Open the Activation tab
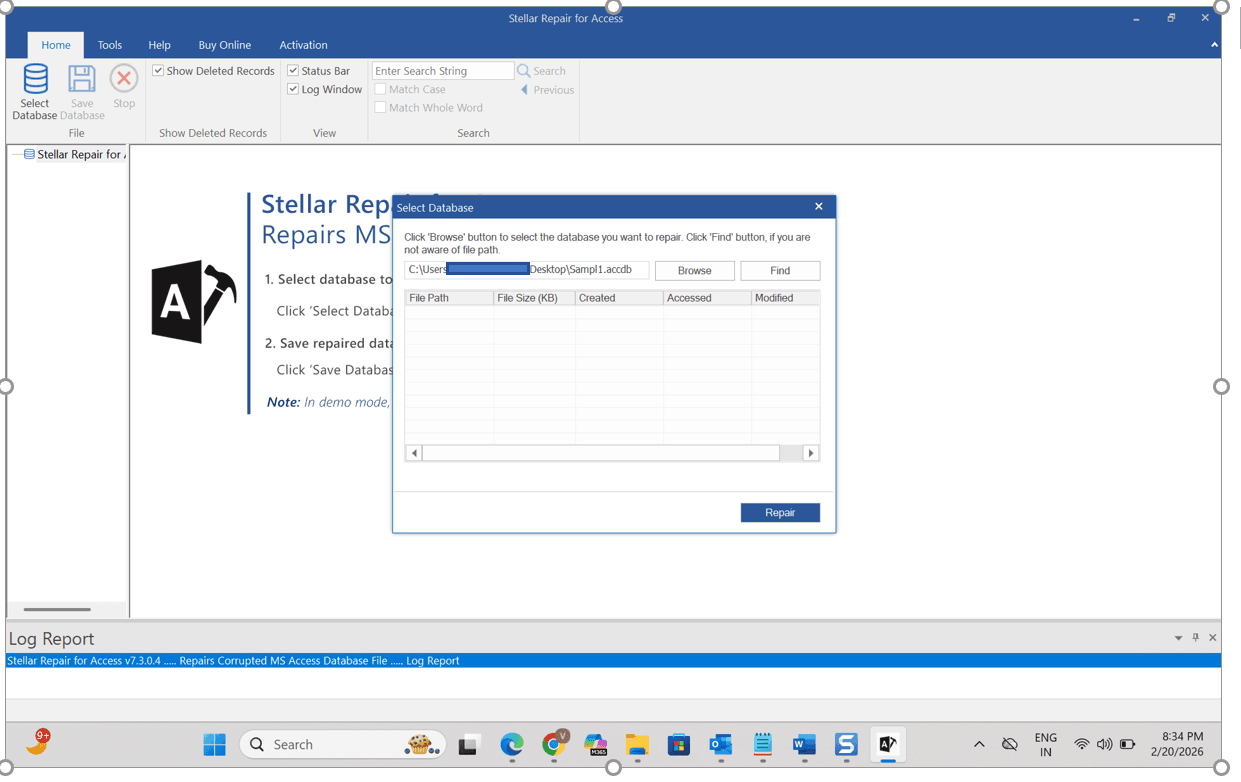This screenshot has width=1241, height=782. [x=303, y=45]
